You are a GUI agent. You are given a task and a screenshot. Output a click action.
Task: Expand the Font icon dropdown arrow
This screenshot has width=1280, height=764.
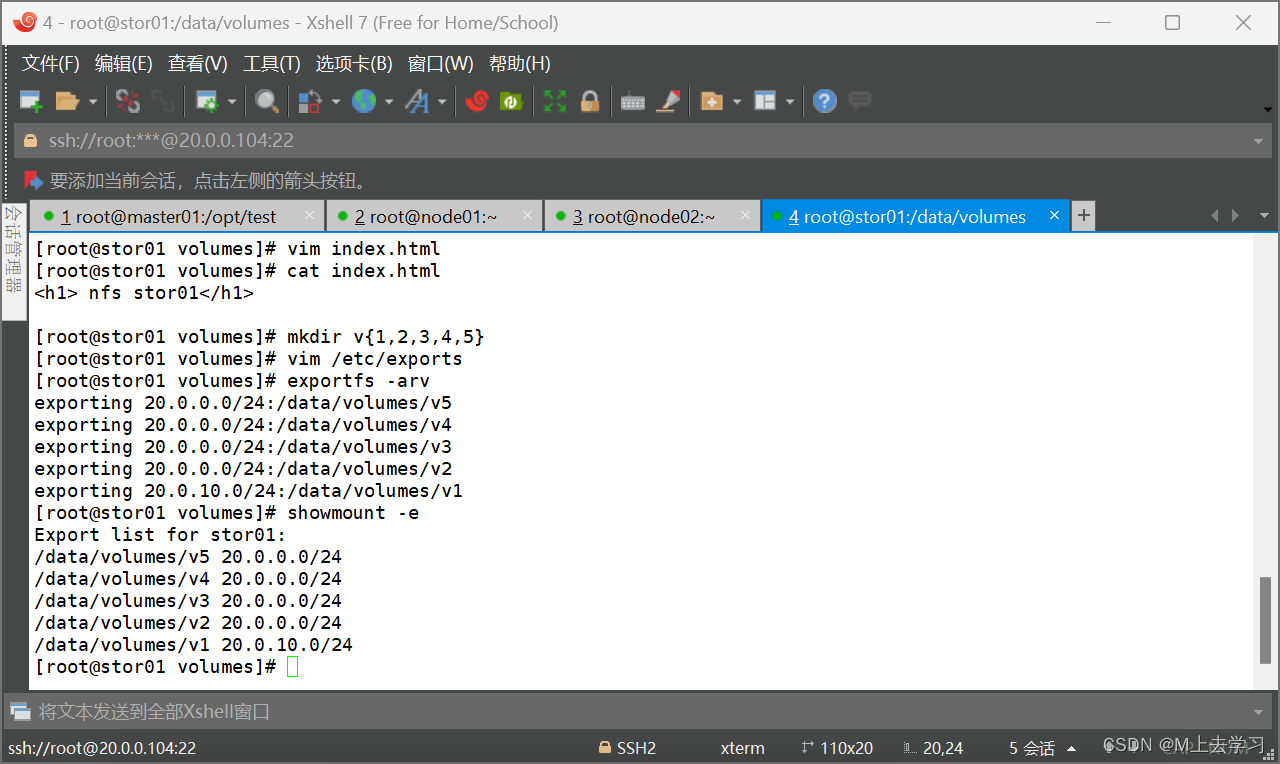(x=441, y=102)
